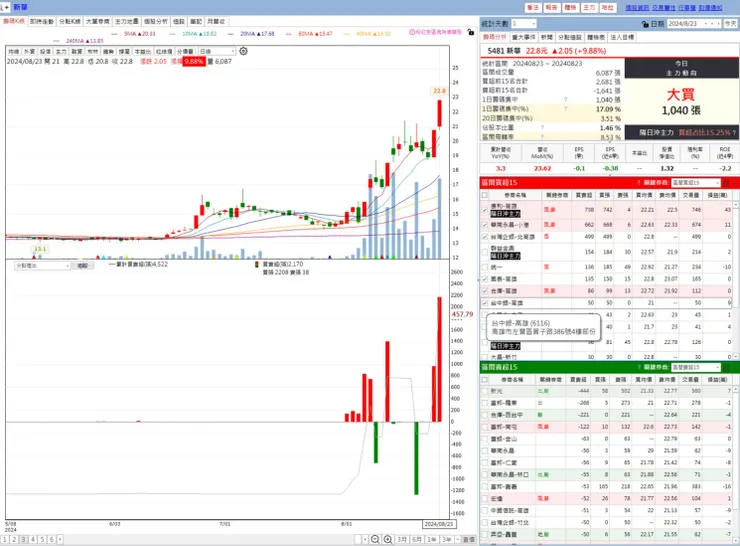
Task: Click the lock icon beside 日期 date field
Action: click(645, 24)
